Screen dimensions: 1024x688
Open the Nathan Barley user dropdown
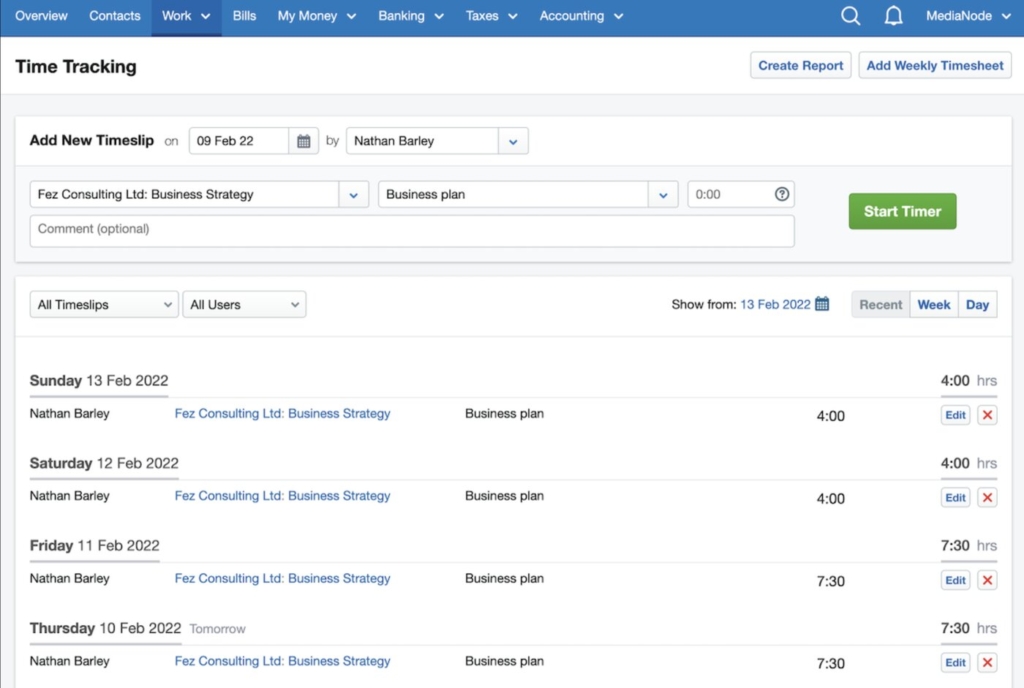click(512, 141)
